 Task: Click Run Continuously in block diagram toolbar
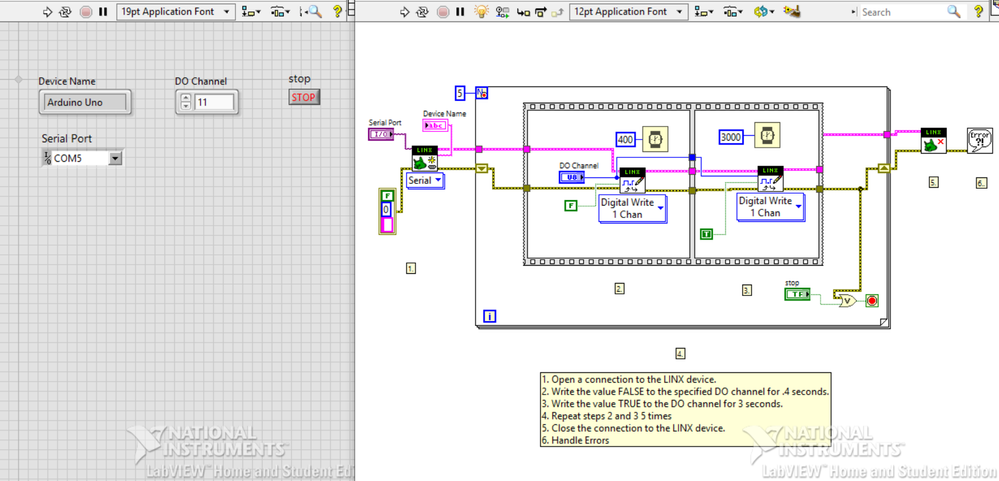(x=422, y=11)
